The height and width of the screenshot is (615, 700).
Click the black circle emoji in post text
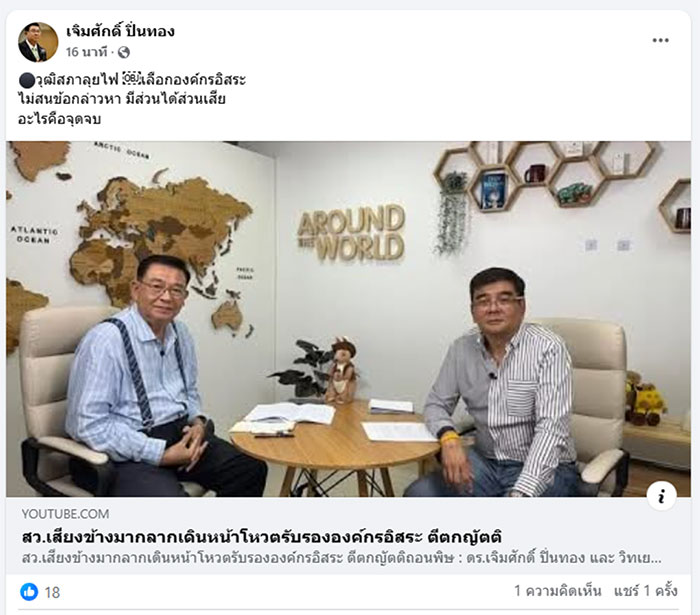26,80
